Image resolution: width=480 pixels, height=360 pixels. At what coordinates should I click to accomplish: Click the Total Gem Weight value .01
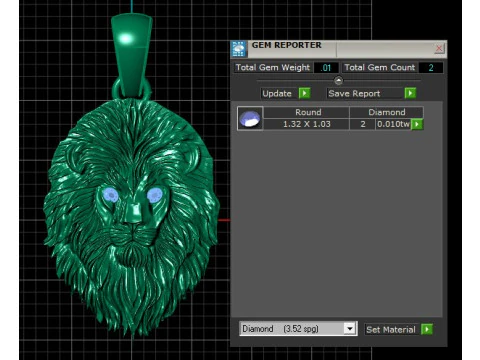click(x=326, y=68)
